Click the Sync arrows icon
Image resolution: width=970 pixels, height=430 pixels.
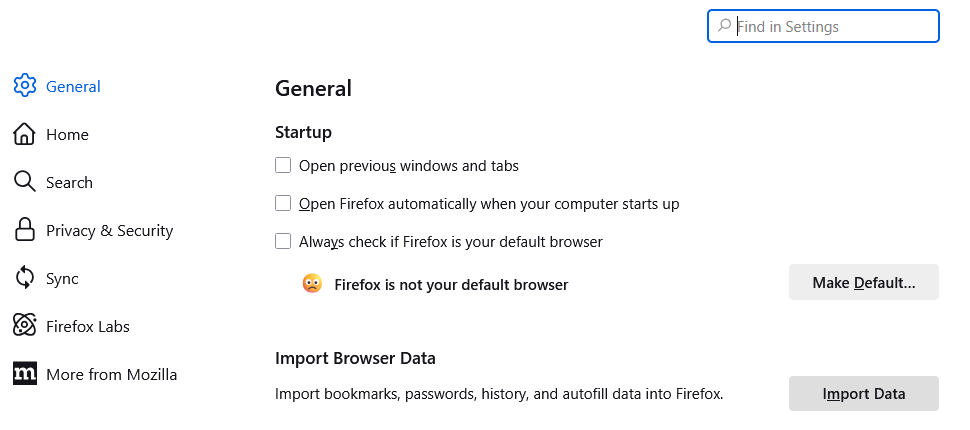[25, 278]
